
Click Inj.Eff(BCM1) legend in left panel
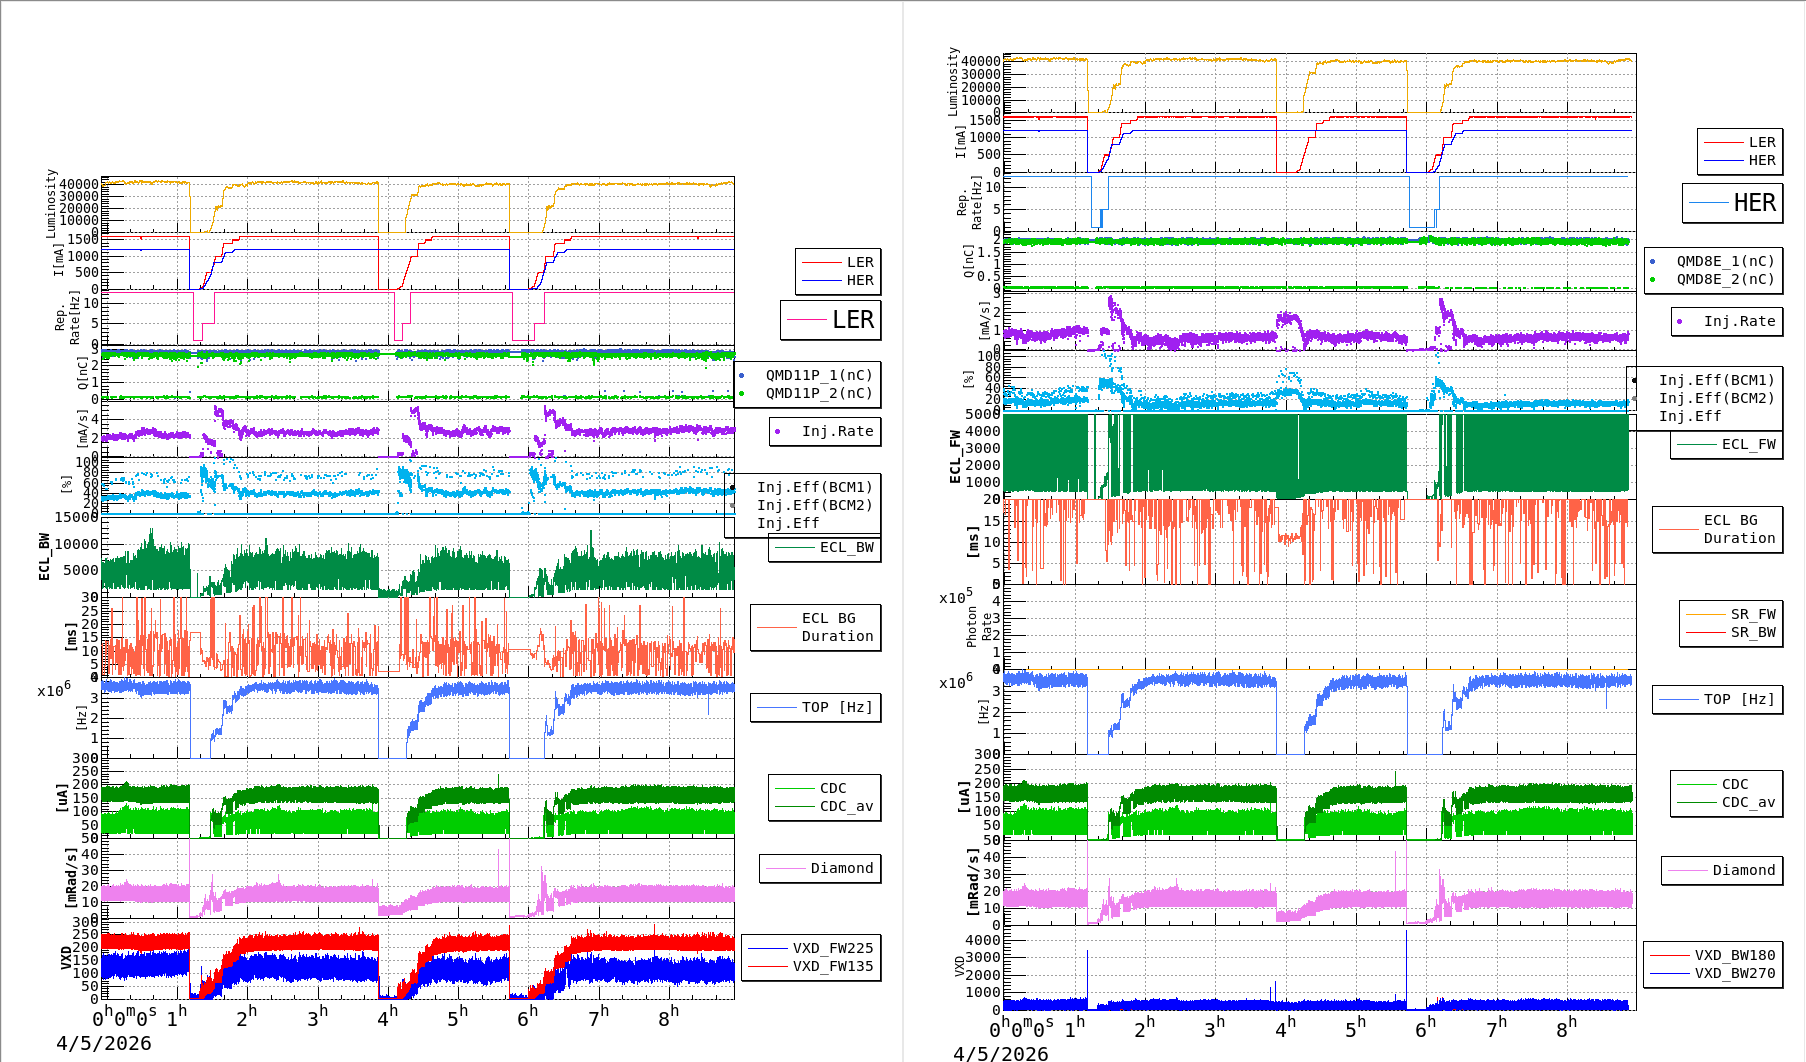(x=814, y=487)
